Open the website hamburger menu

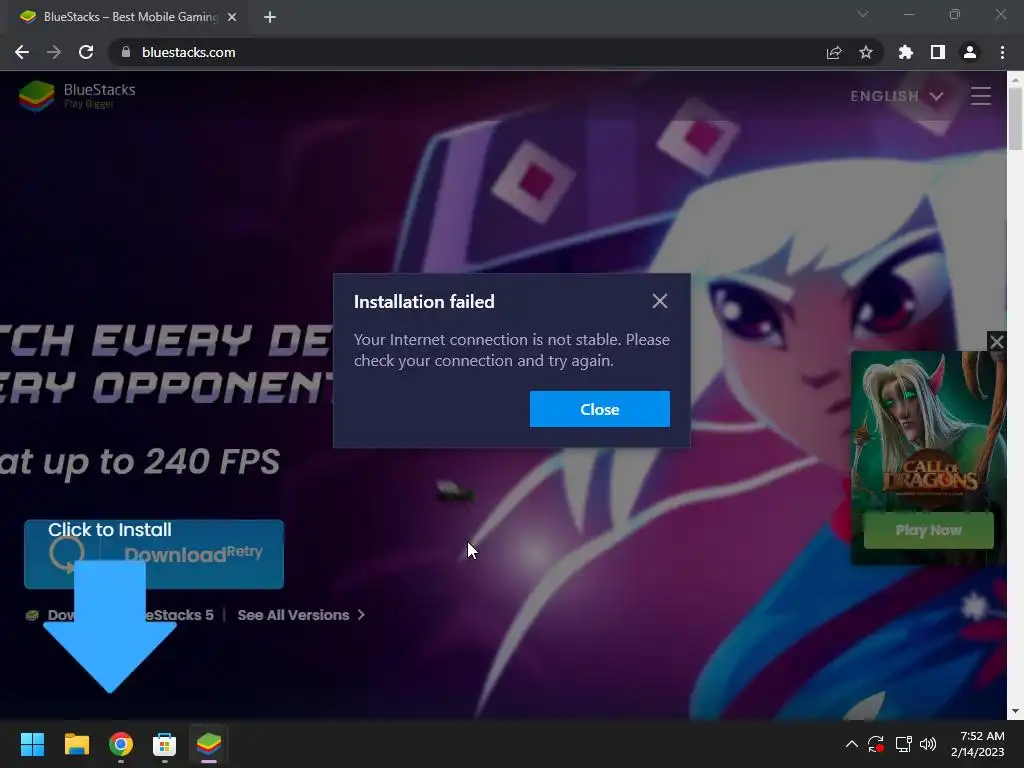pyautogui.click(x=980, y=96)
